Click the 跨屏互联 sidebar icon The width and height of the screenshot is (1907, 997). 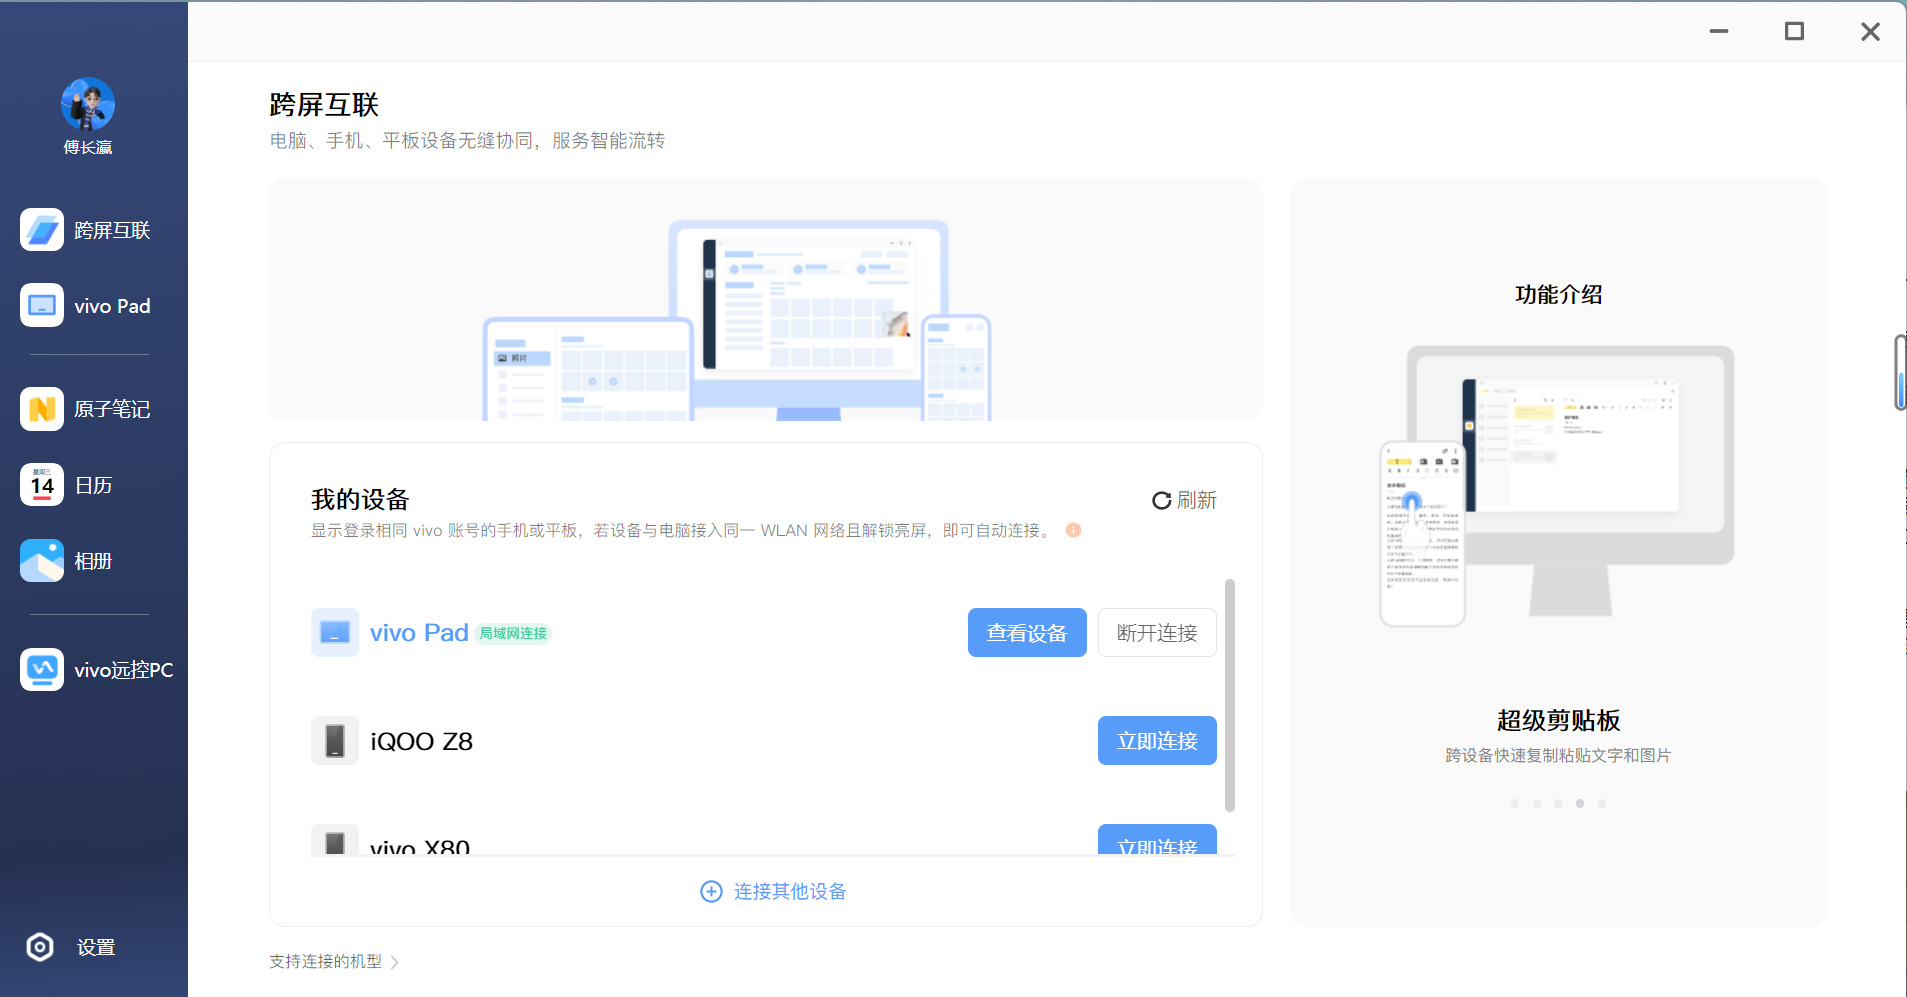(42, 230)
